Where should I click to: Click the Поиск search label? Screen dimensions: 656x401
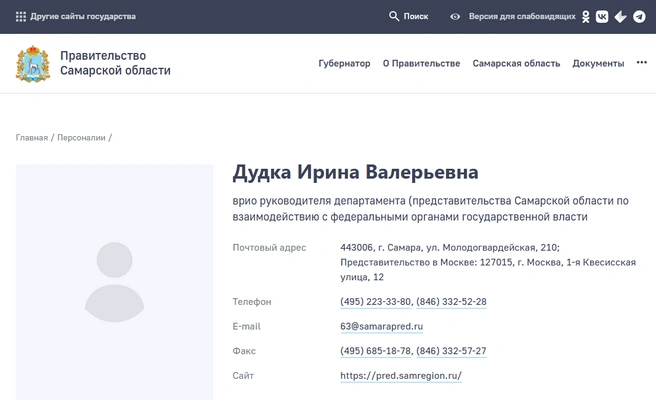tap(416, 16)
